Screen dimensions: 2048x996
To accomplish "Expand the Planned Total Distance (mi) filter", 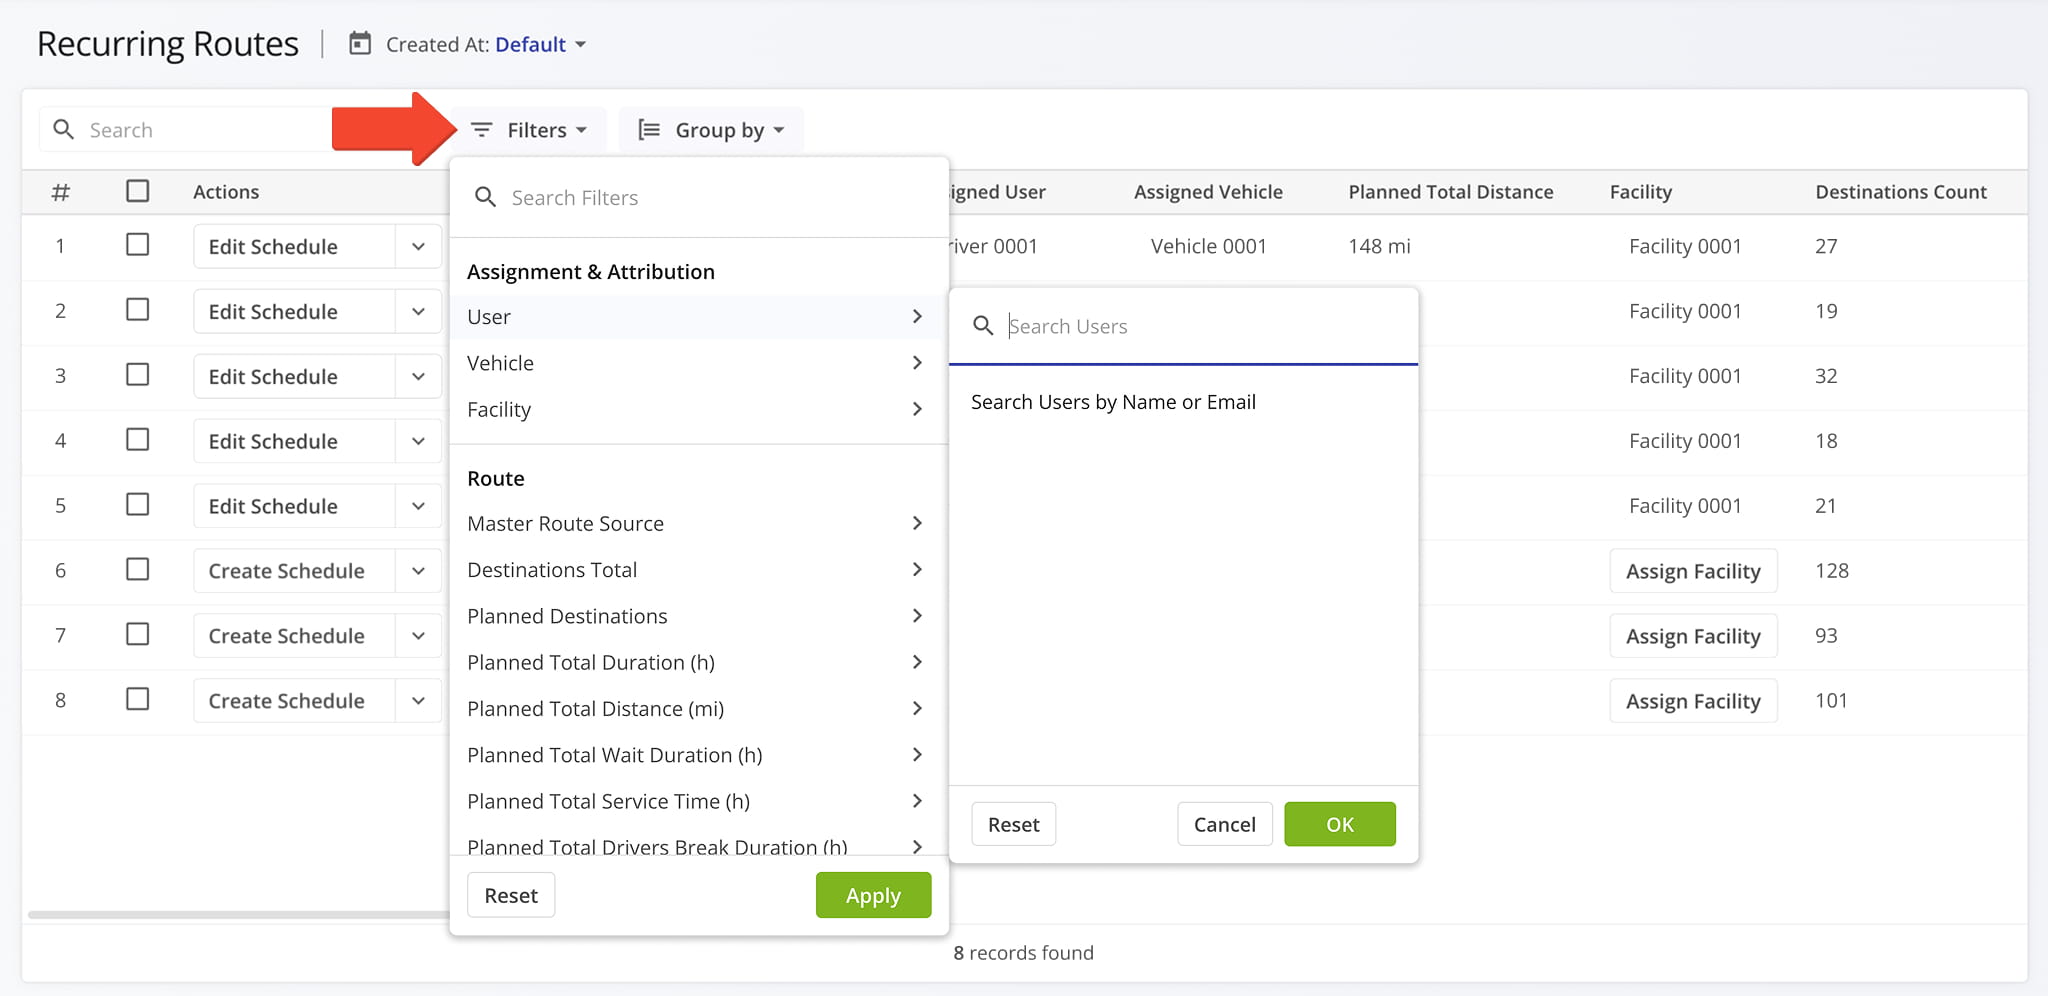I will point(916,708).
